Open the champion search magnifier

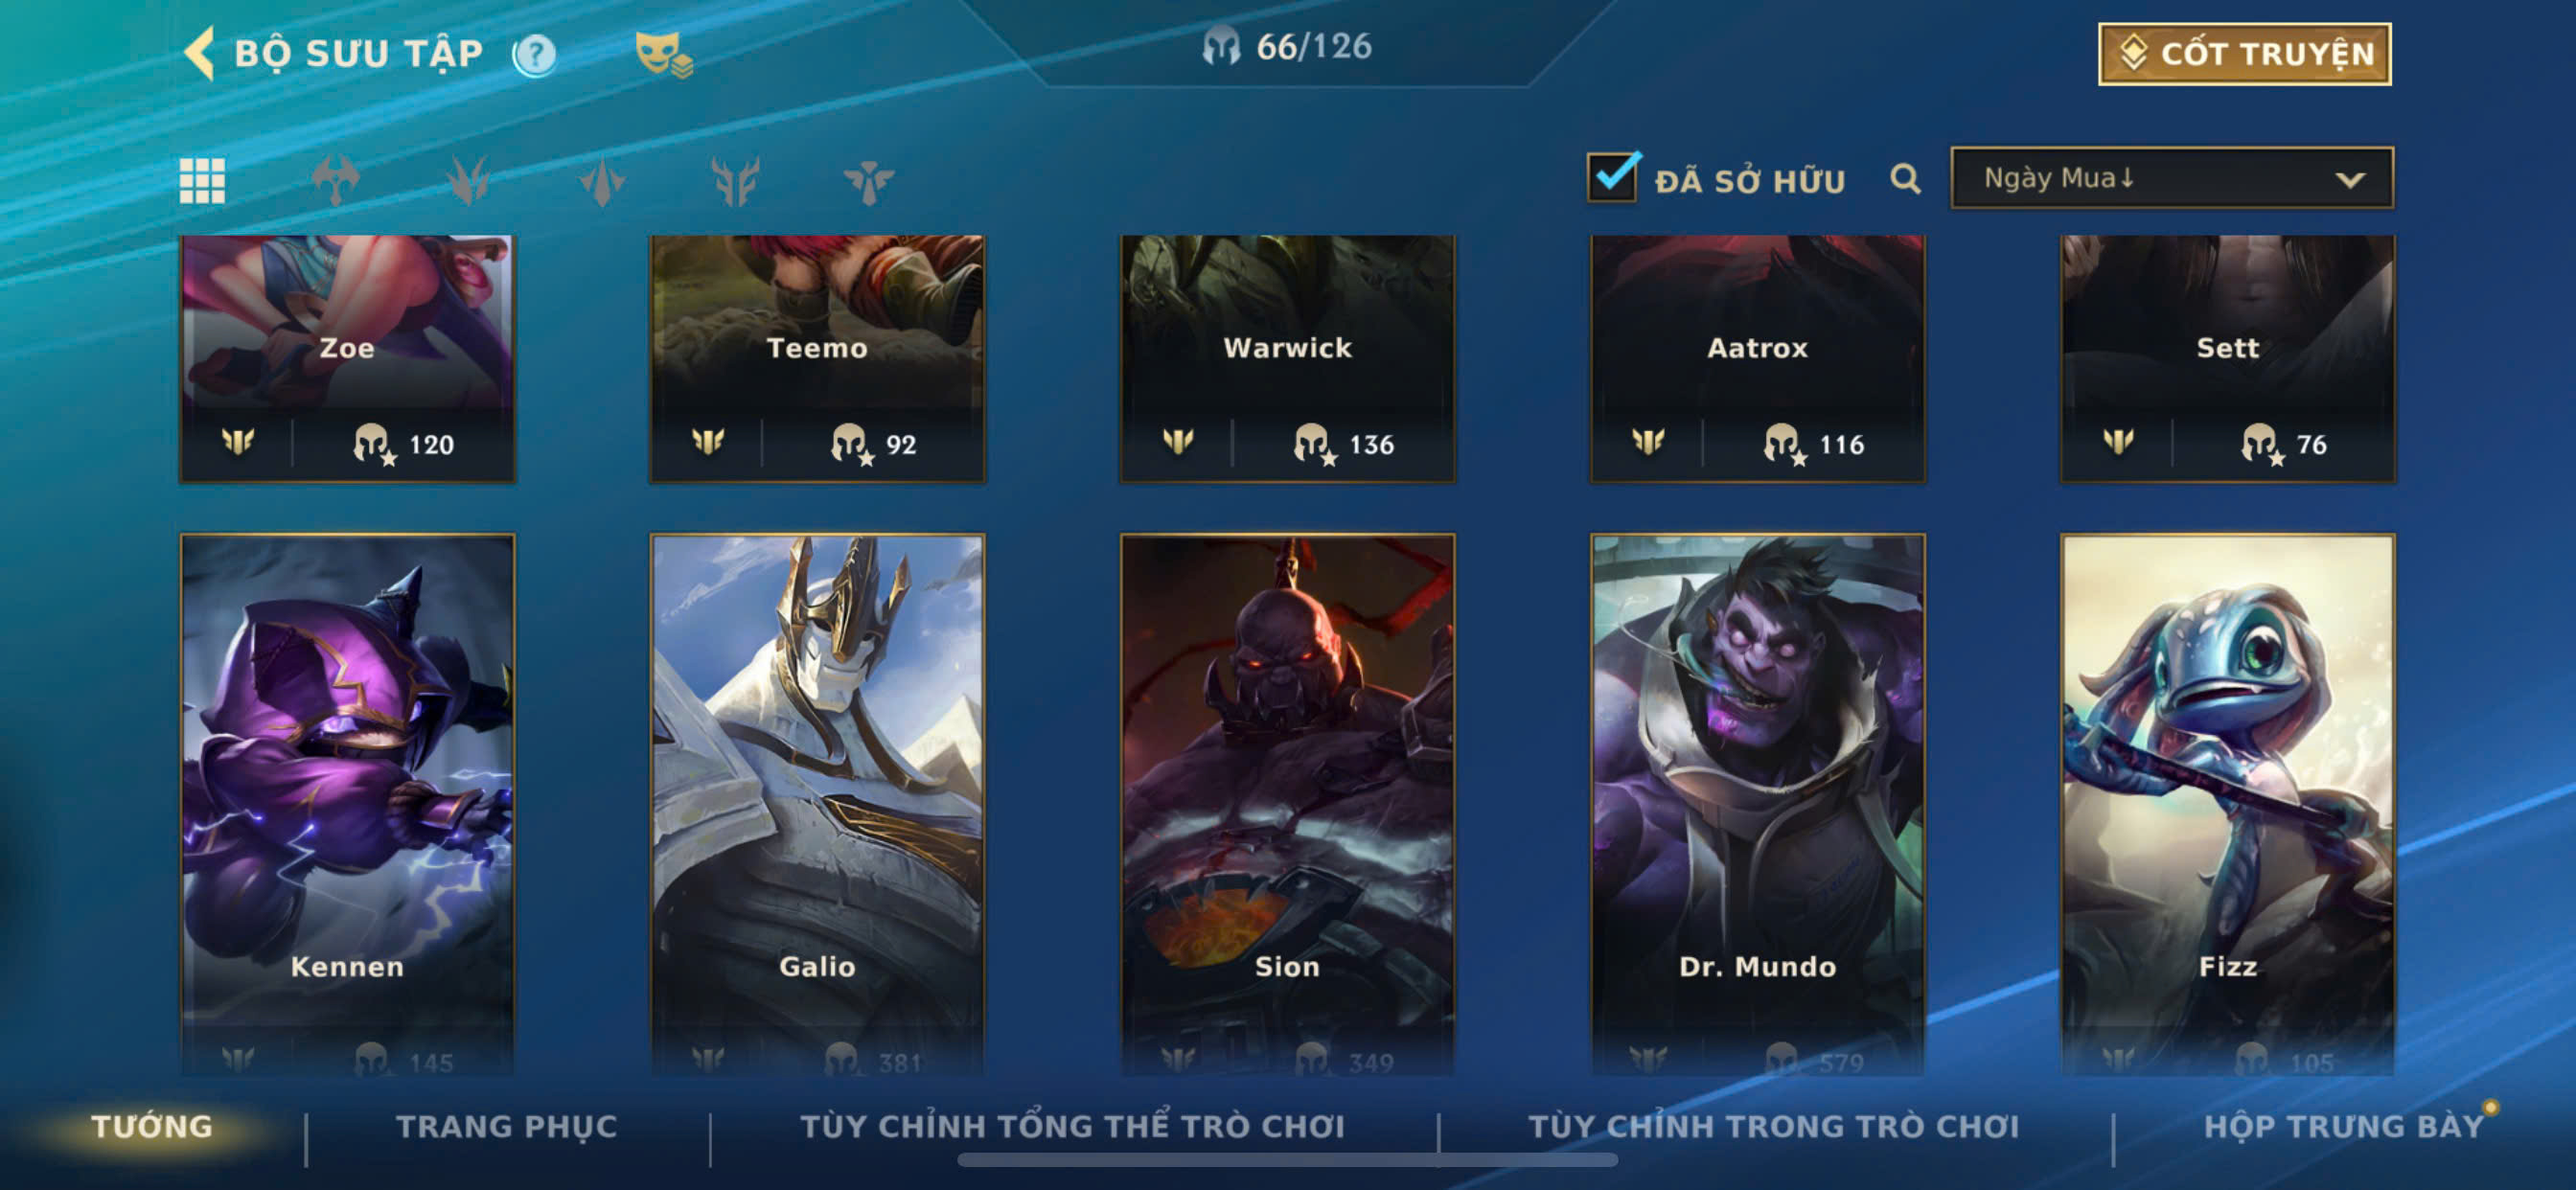pyautogui.click(x=1905, y=179)
